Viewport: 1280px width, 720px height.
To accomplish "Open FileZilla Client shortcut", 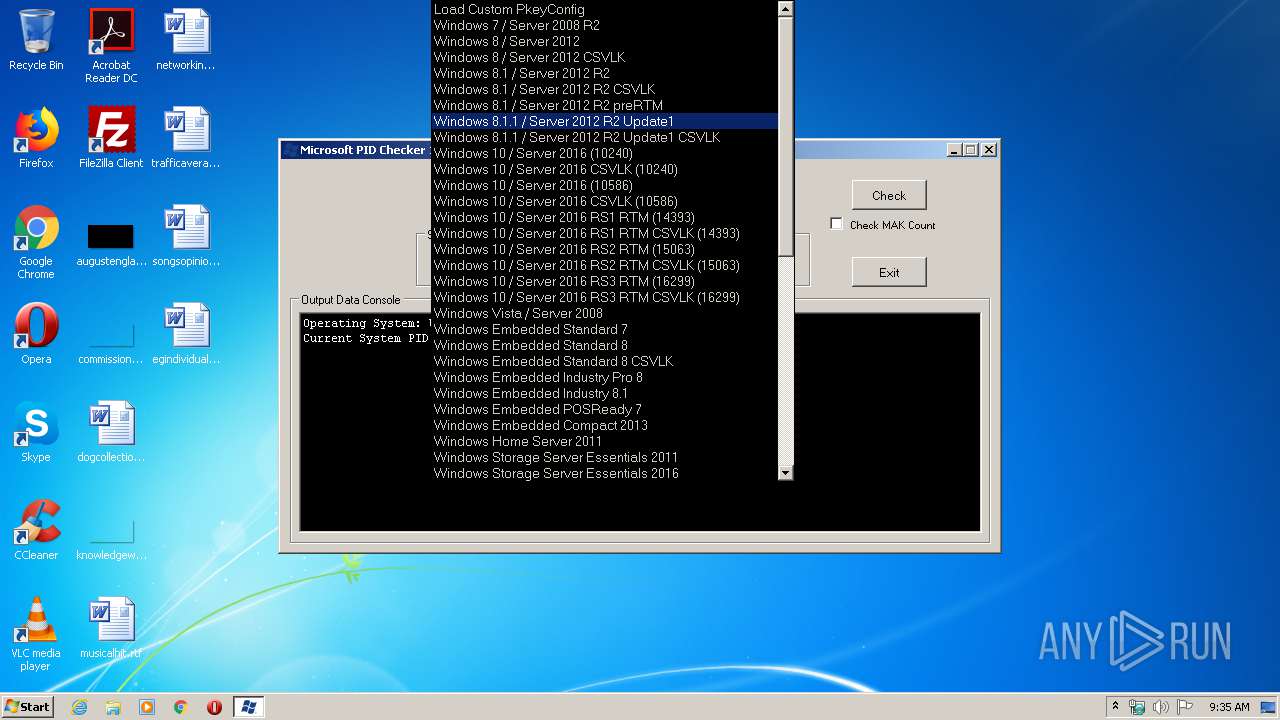I will tap(111, 138).
